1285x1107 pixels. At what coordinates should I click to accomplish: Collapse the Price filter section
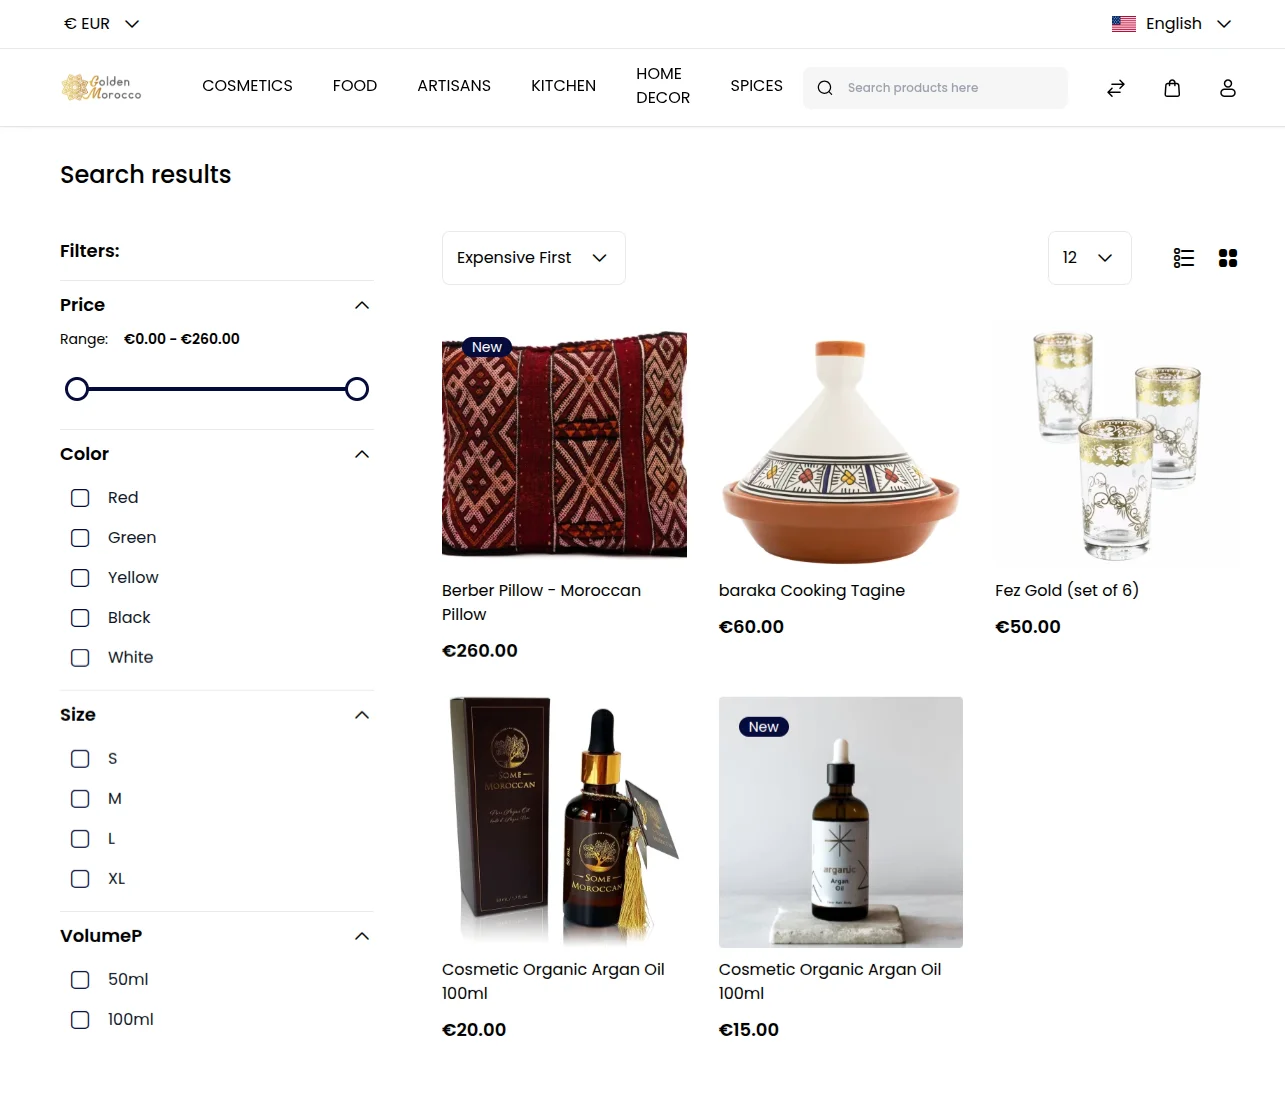click(x=361, y=304)
